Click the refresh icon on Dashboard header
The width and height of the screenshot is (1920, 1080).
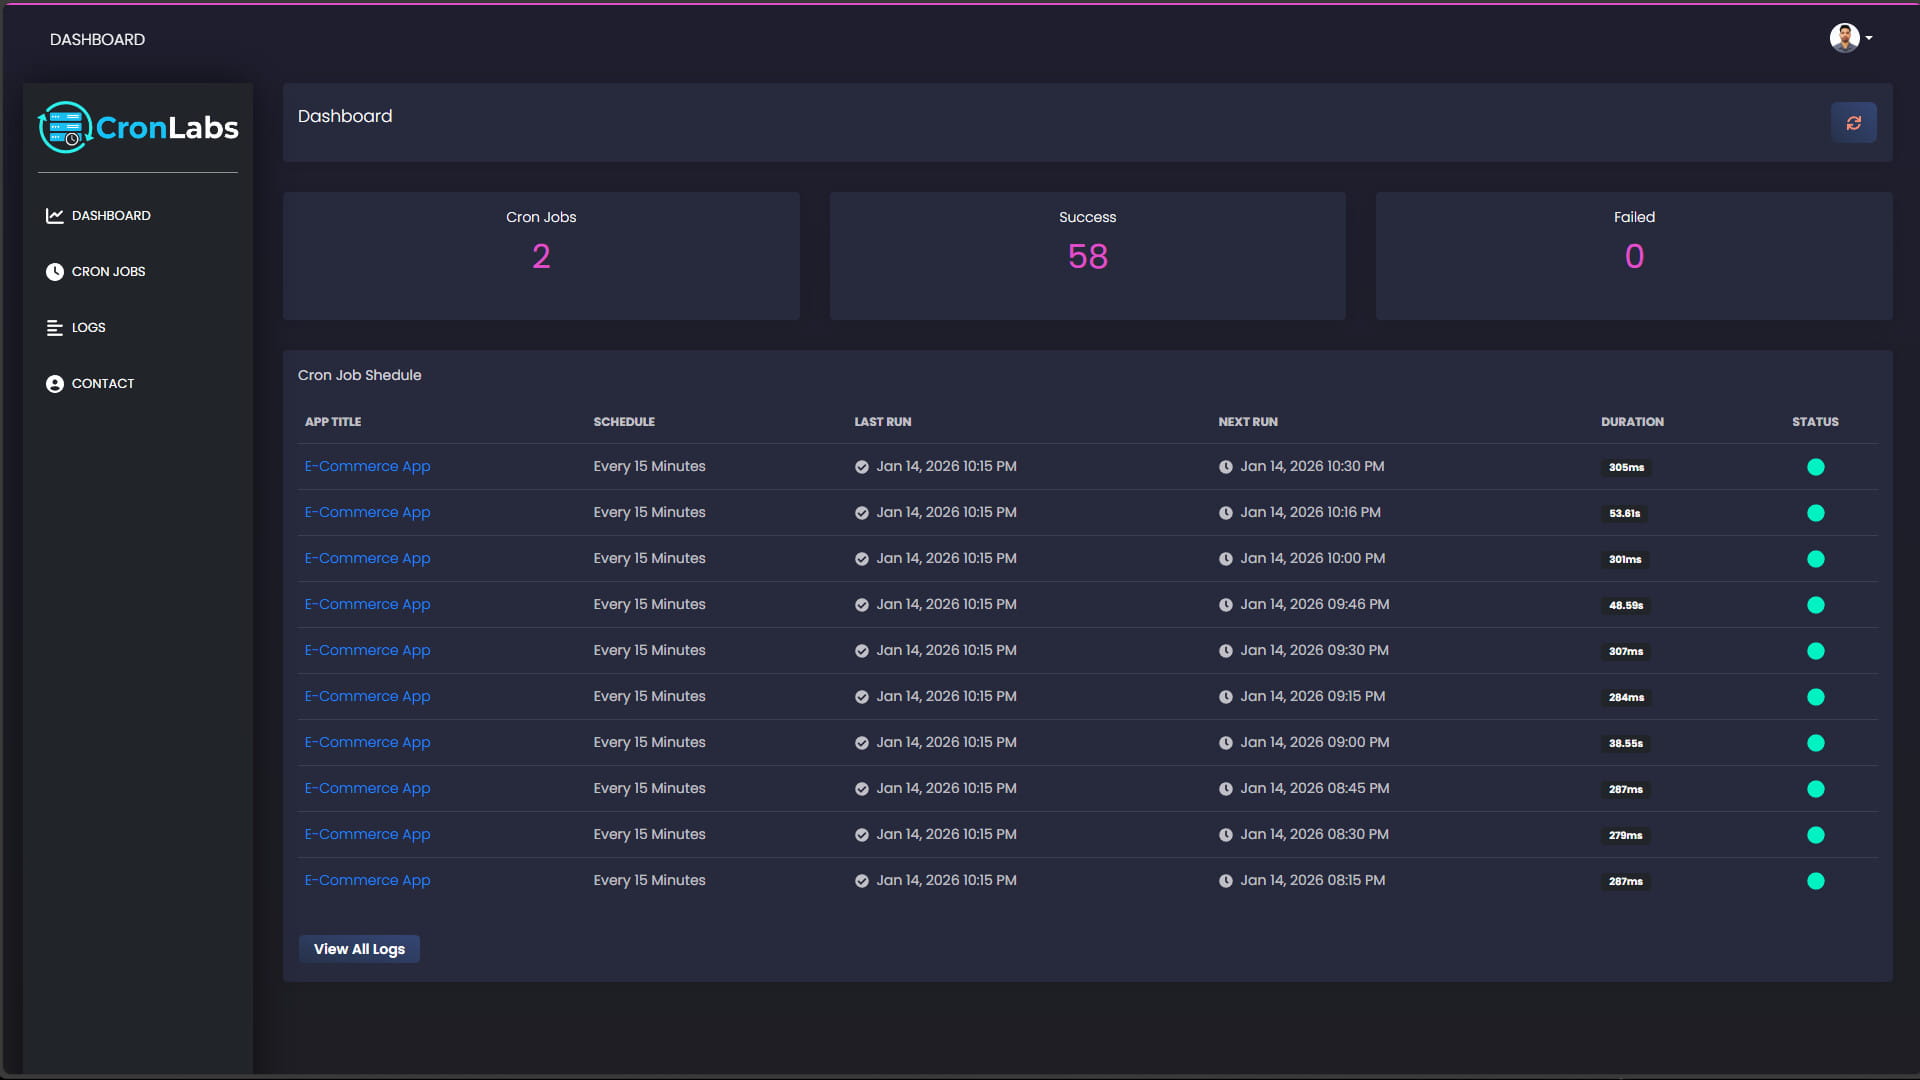[1853, 123]
